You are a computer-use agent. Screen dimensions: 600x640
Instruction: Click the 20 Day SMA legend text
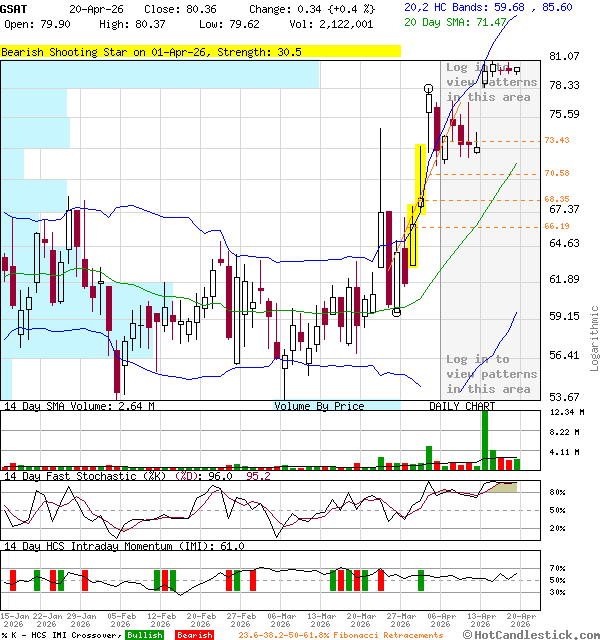[x=463, y=20]
